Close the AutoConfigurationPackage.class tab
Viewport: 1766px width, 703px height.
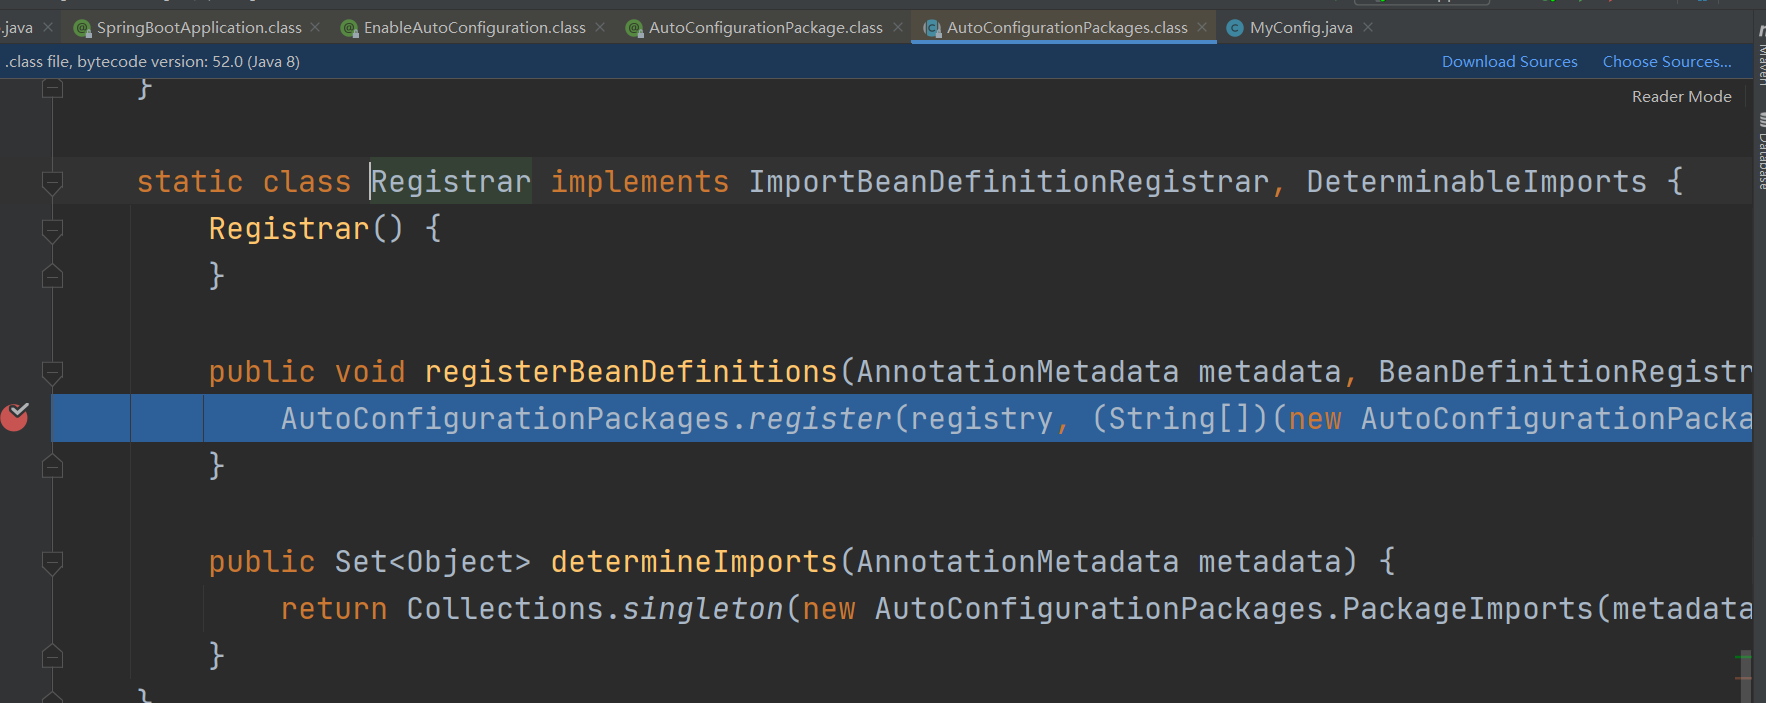coord(898,27)
